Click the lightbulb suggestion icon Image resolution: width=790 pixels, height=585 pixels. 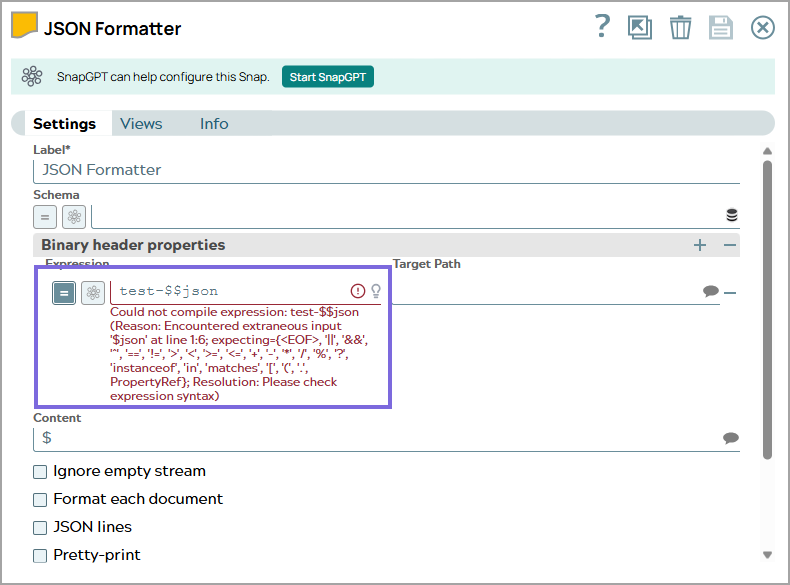376,291
